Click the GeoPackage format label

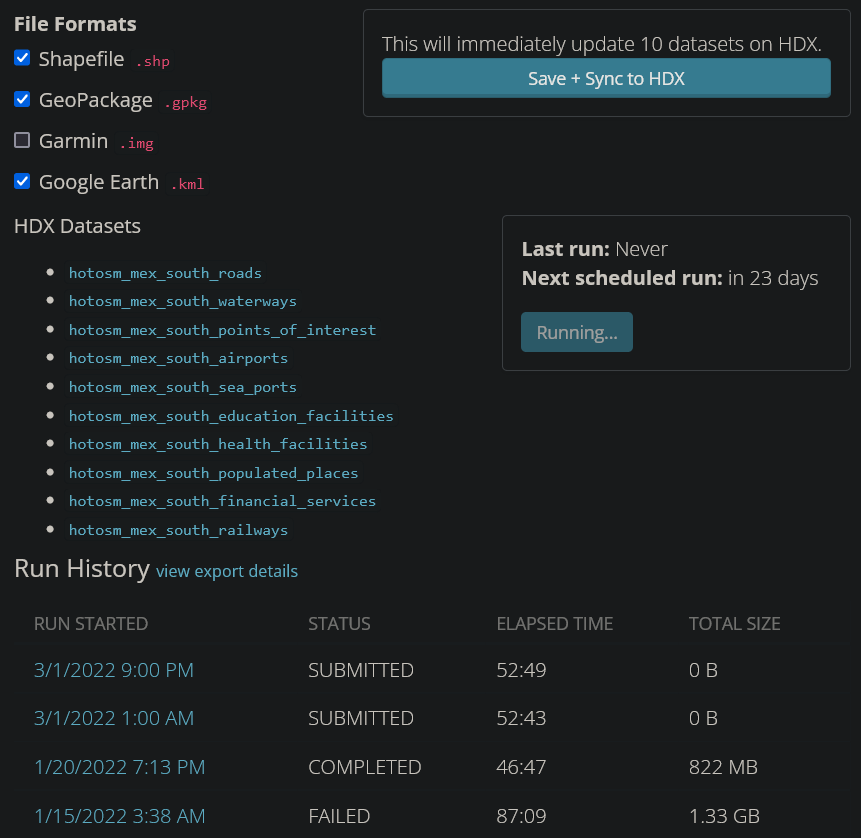(96, 100)
